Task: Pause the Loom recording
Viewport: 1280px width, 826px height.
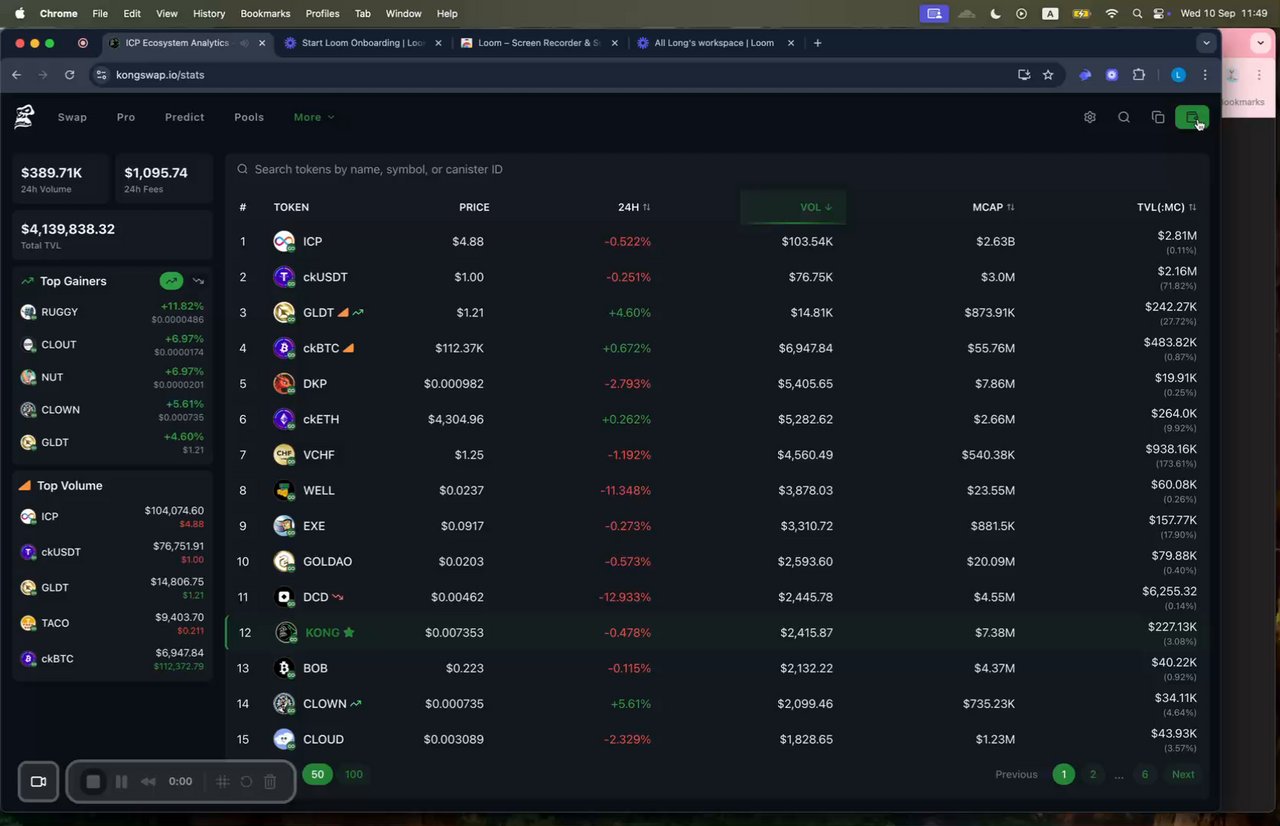Action: (121, 782)
